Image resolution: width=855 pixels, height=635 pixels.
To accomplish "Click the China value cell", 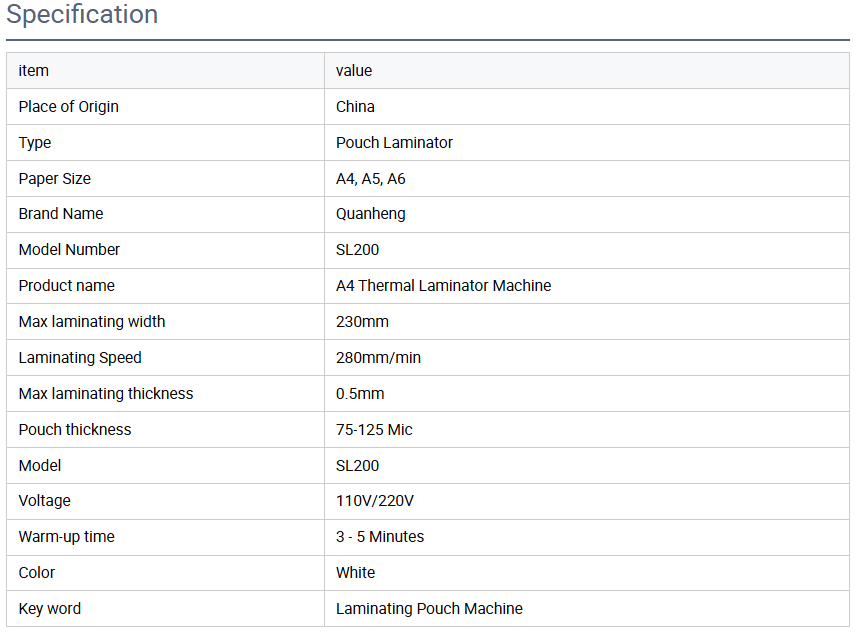I will [355, 107].
